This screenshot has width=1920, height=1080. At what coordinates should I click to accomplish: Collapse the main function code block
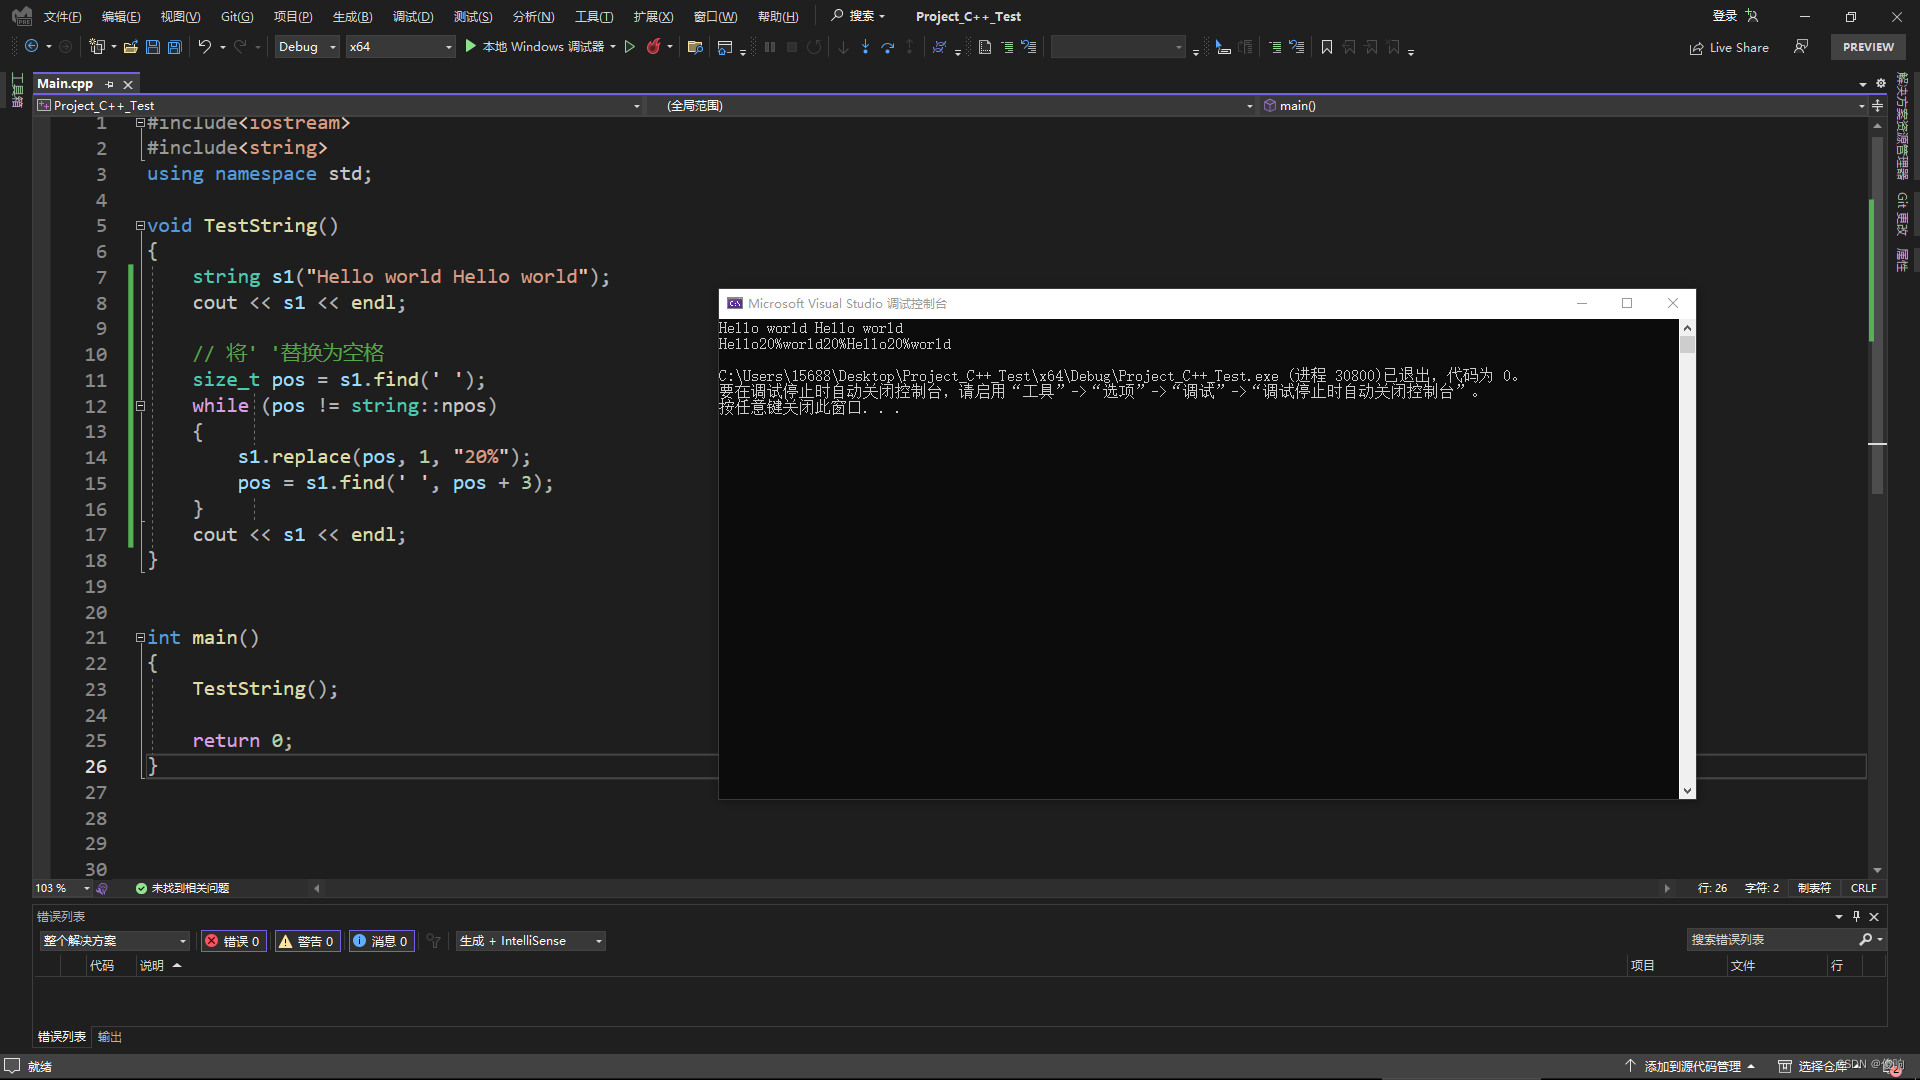point(140,638)
